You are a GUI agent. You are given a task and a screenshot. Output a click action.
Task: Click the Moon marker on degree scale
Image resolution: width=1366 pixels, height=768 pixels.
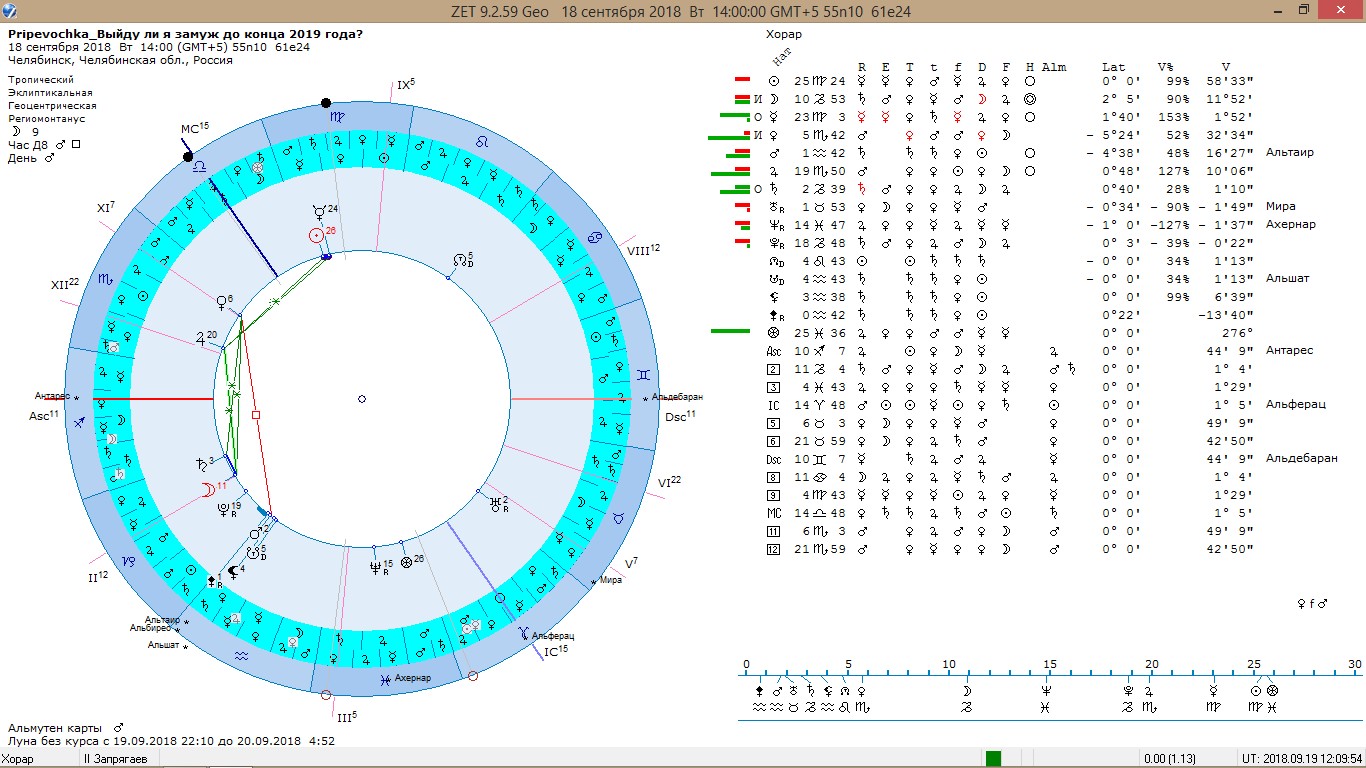click(x=966, y=690)
